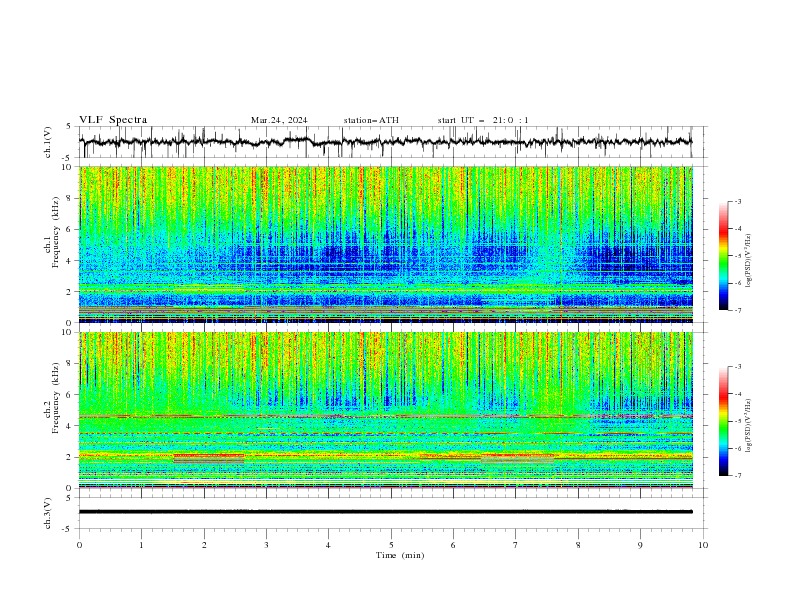Click the ch.1 spectrogram color scale bar
The height and width of the screenshot is (612, 792).
point(723,256)
